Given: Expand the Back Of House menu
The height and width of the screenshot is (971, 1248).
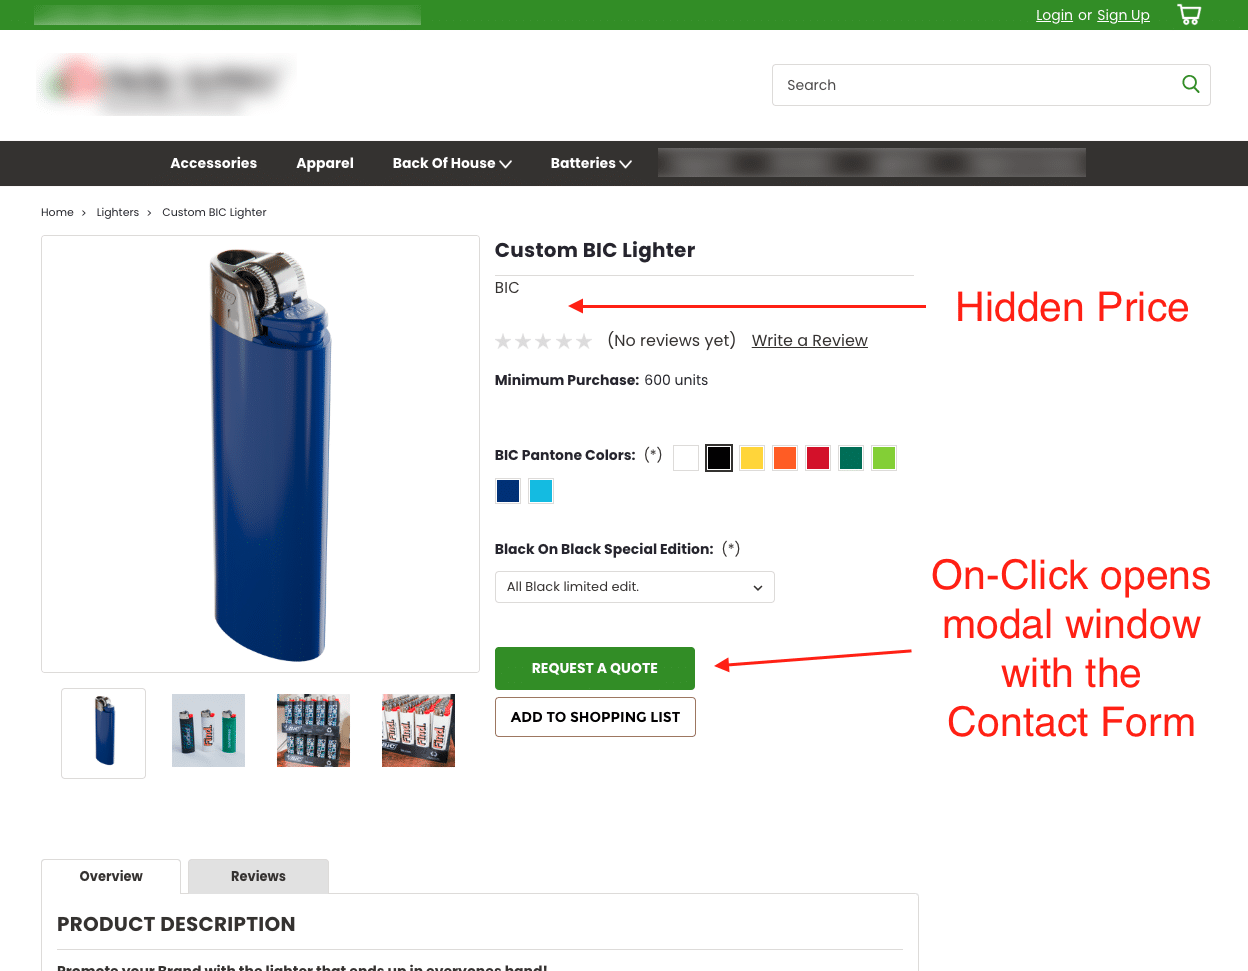Looking at the screenshot, I should [x=452, y=163].
